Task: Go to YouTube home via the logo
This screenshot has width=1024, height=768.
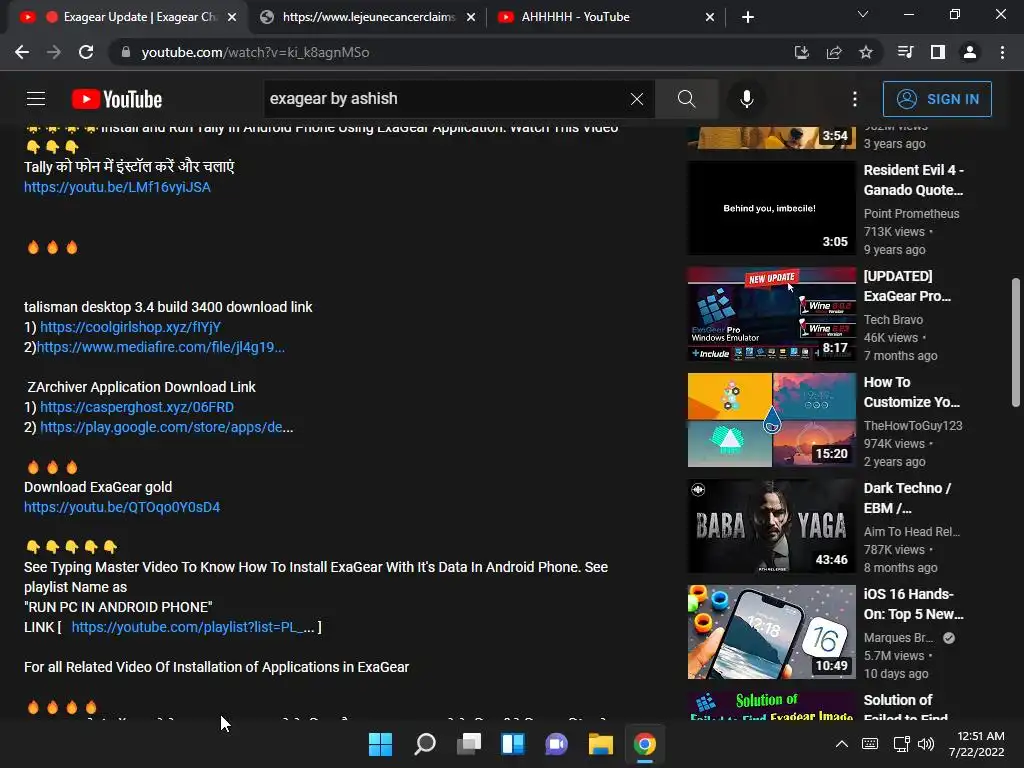Action: [117, 99]
